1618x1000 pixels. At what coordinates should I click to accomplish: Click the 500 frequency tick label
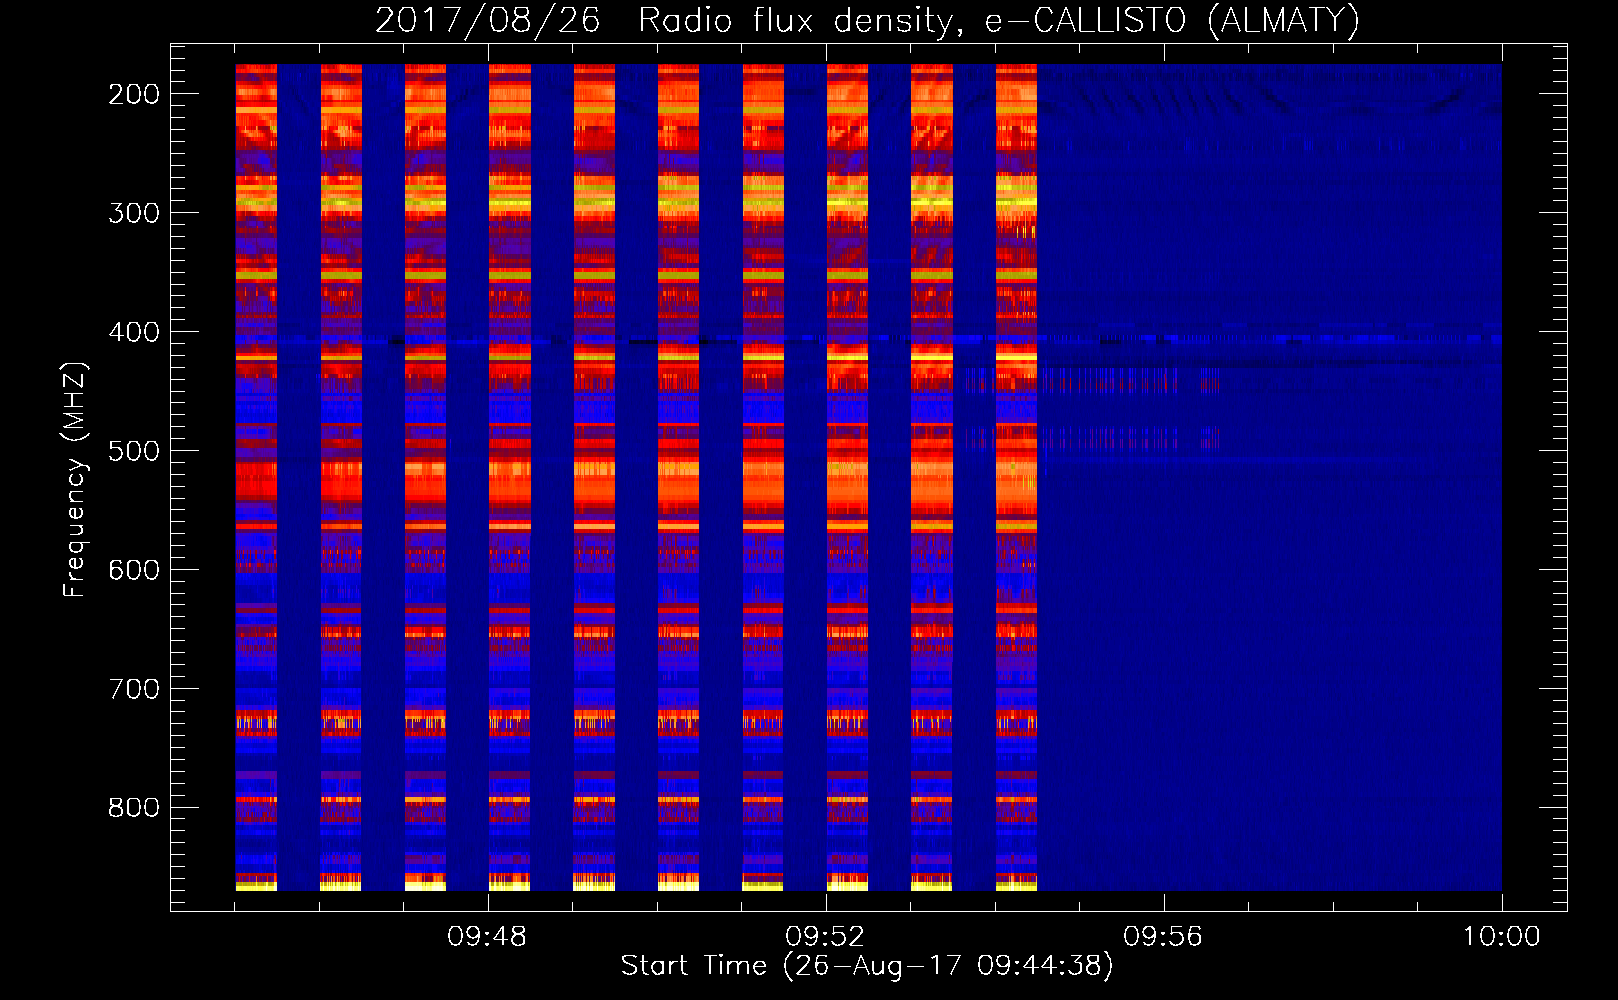[x=134, y=451]
